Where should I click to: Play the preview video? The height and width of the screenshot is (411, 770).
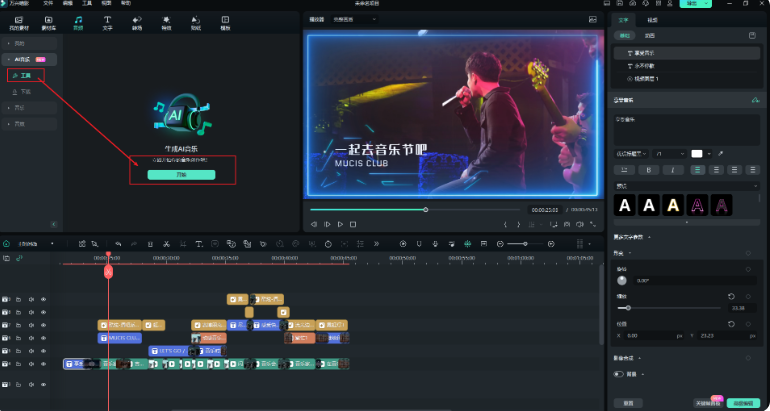point(340,224)
